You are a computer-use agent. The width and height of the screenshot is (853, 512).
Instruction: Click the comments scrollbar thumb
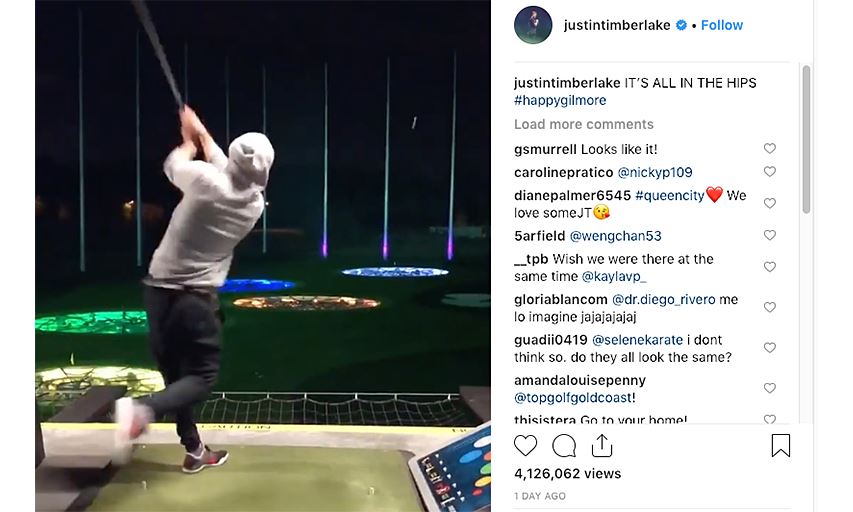point(806,139)
